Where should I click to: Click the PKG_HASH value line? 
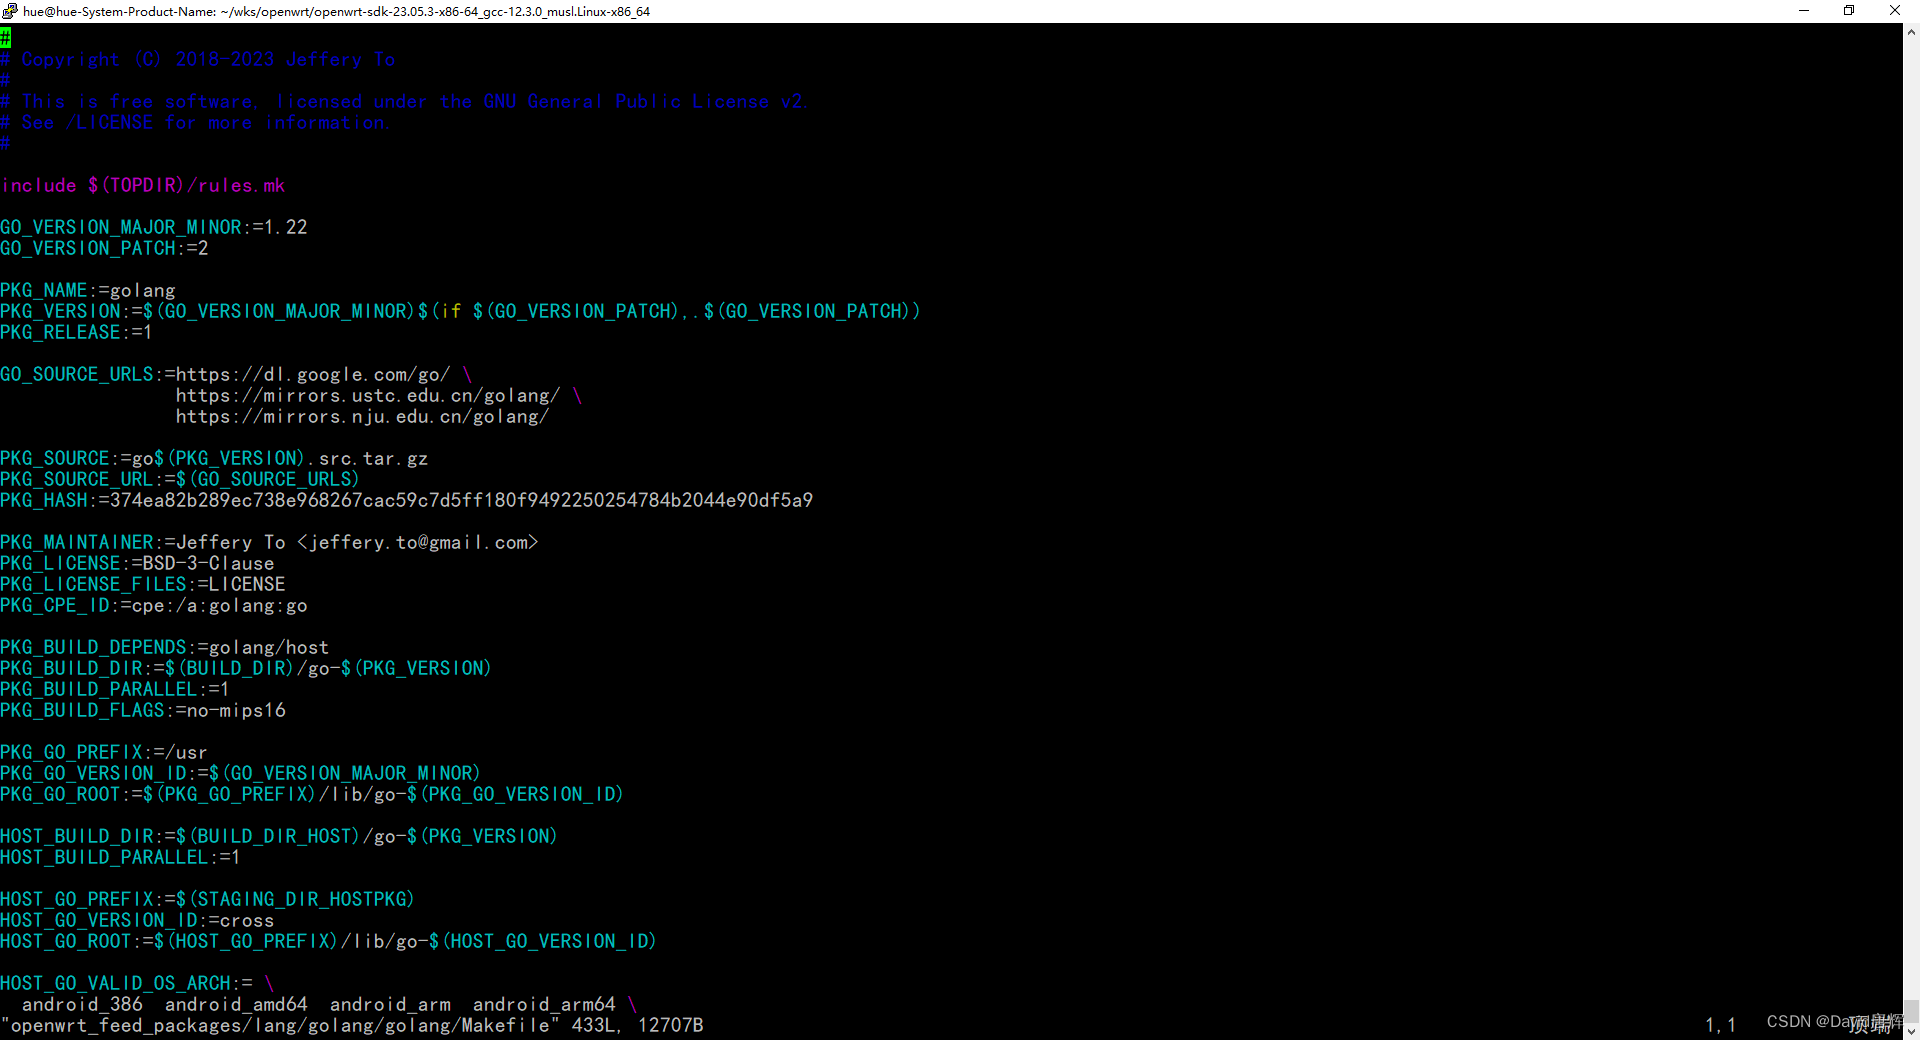[407, 501]
